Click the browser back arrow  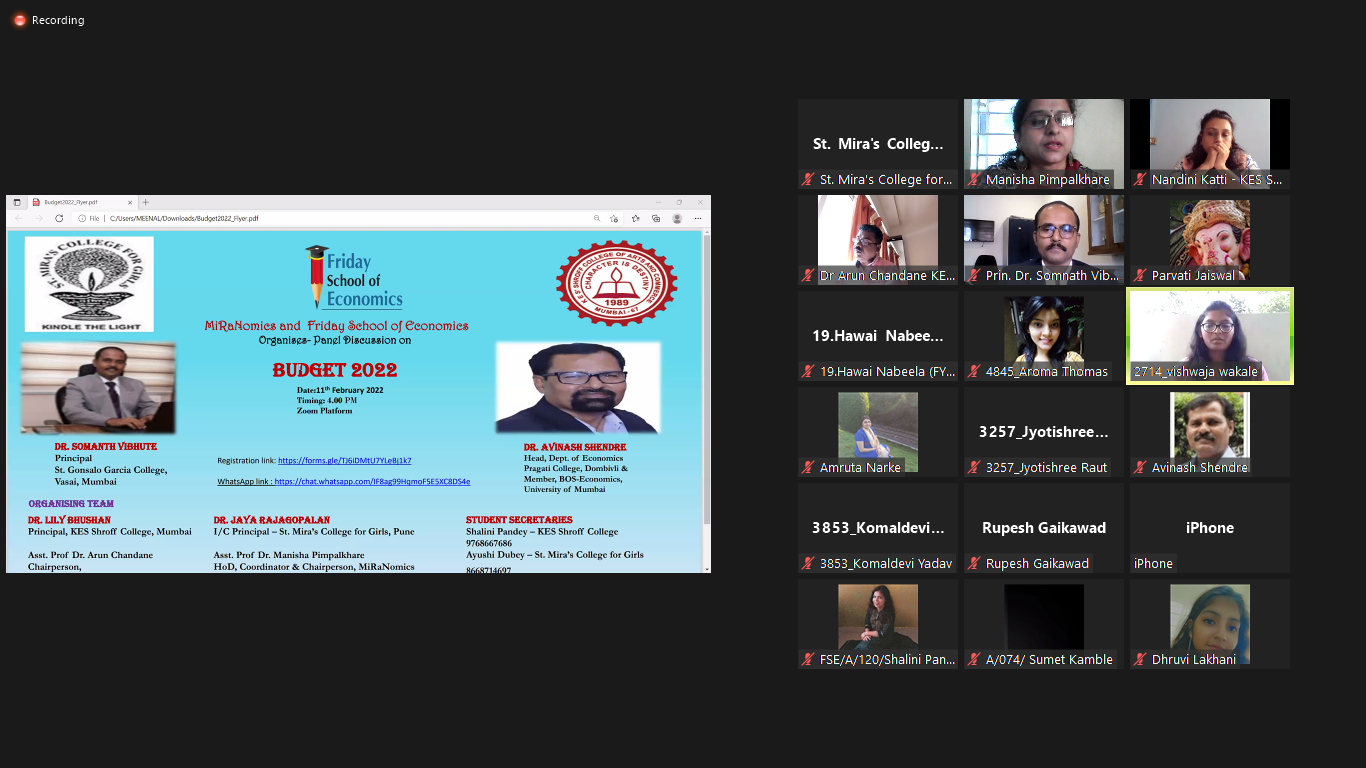(17, 218)
